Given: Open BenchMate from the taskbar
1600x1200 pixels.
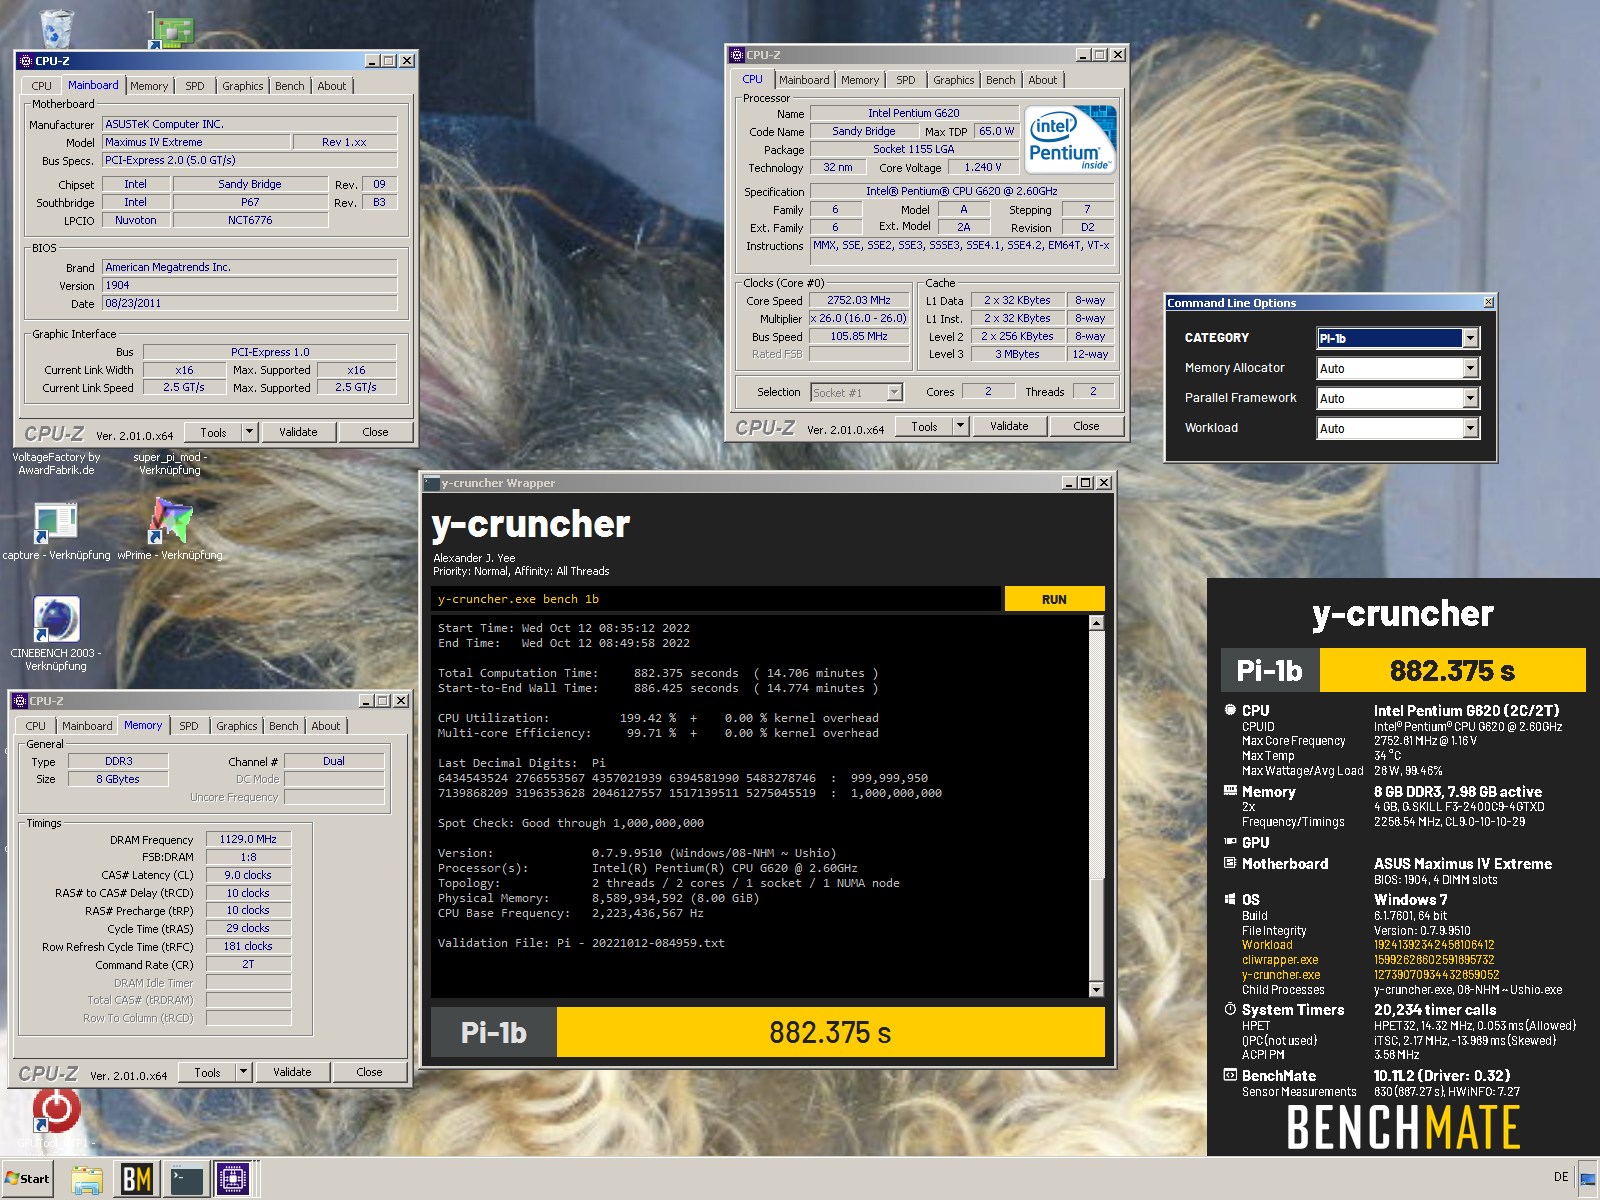Looking at the screenshot, I should 137,1180.
